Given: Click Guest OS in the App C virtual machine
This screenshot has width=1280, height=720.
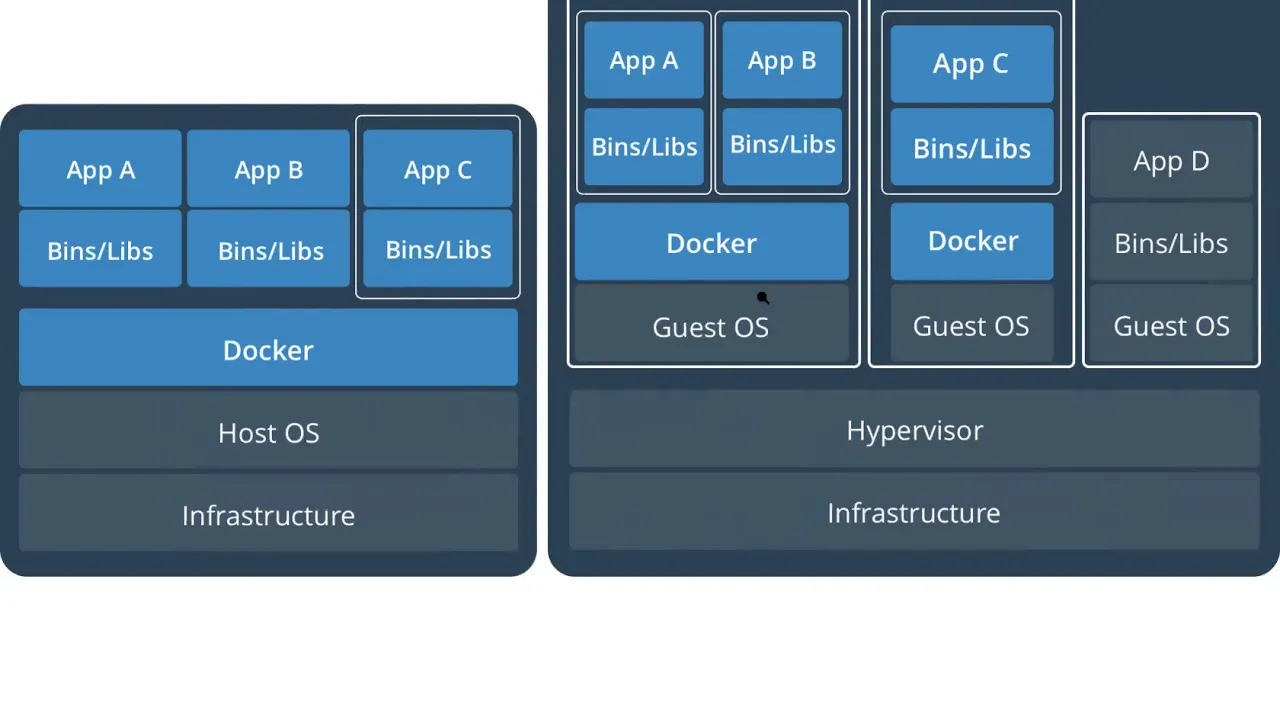Looking at the screenshot, I should point(972,324).
